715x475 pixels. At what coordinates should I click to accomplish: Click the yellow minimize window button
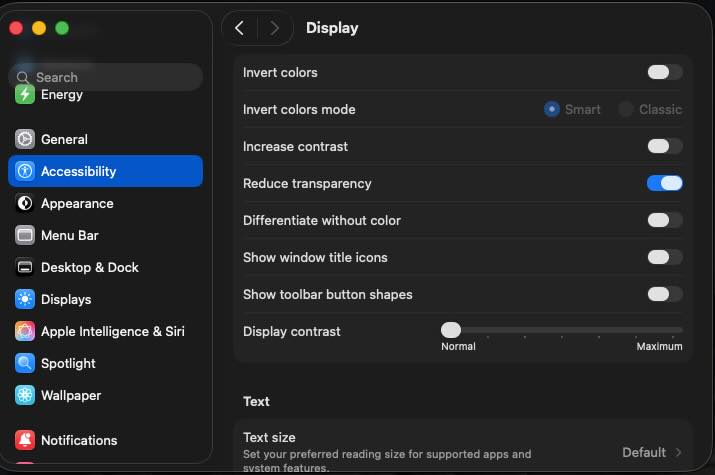point(39,28)
